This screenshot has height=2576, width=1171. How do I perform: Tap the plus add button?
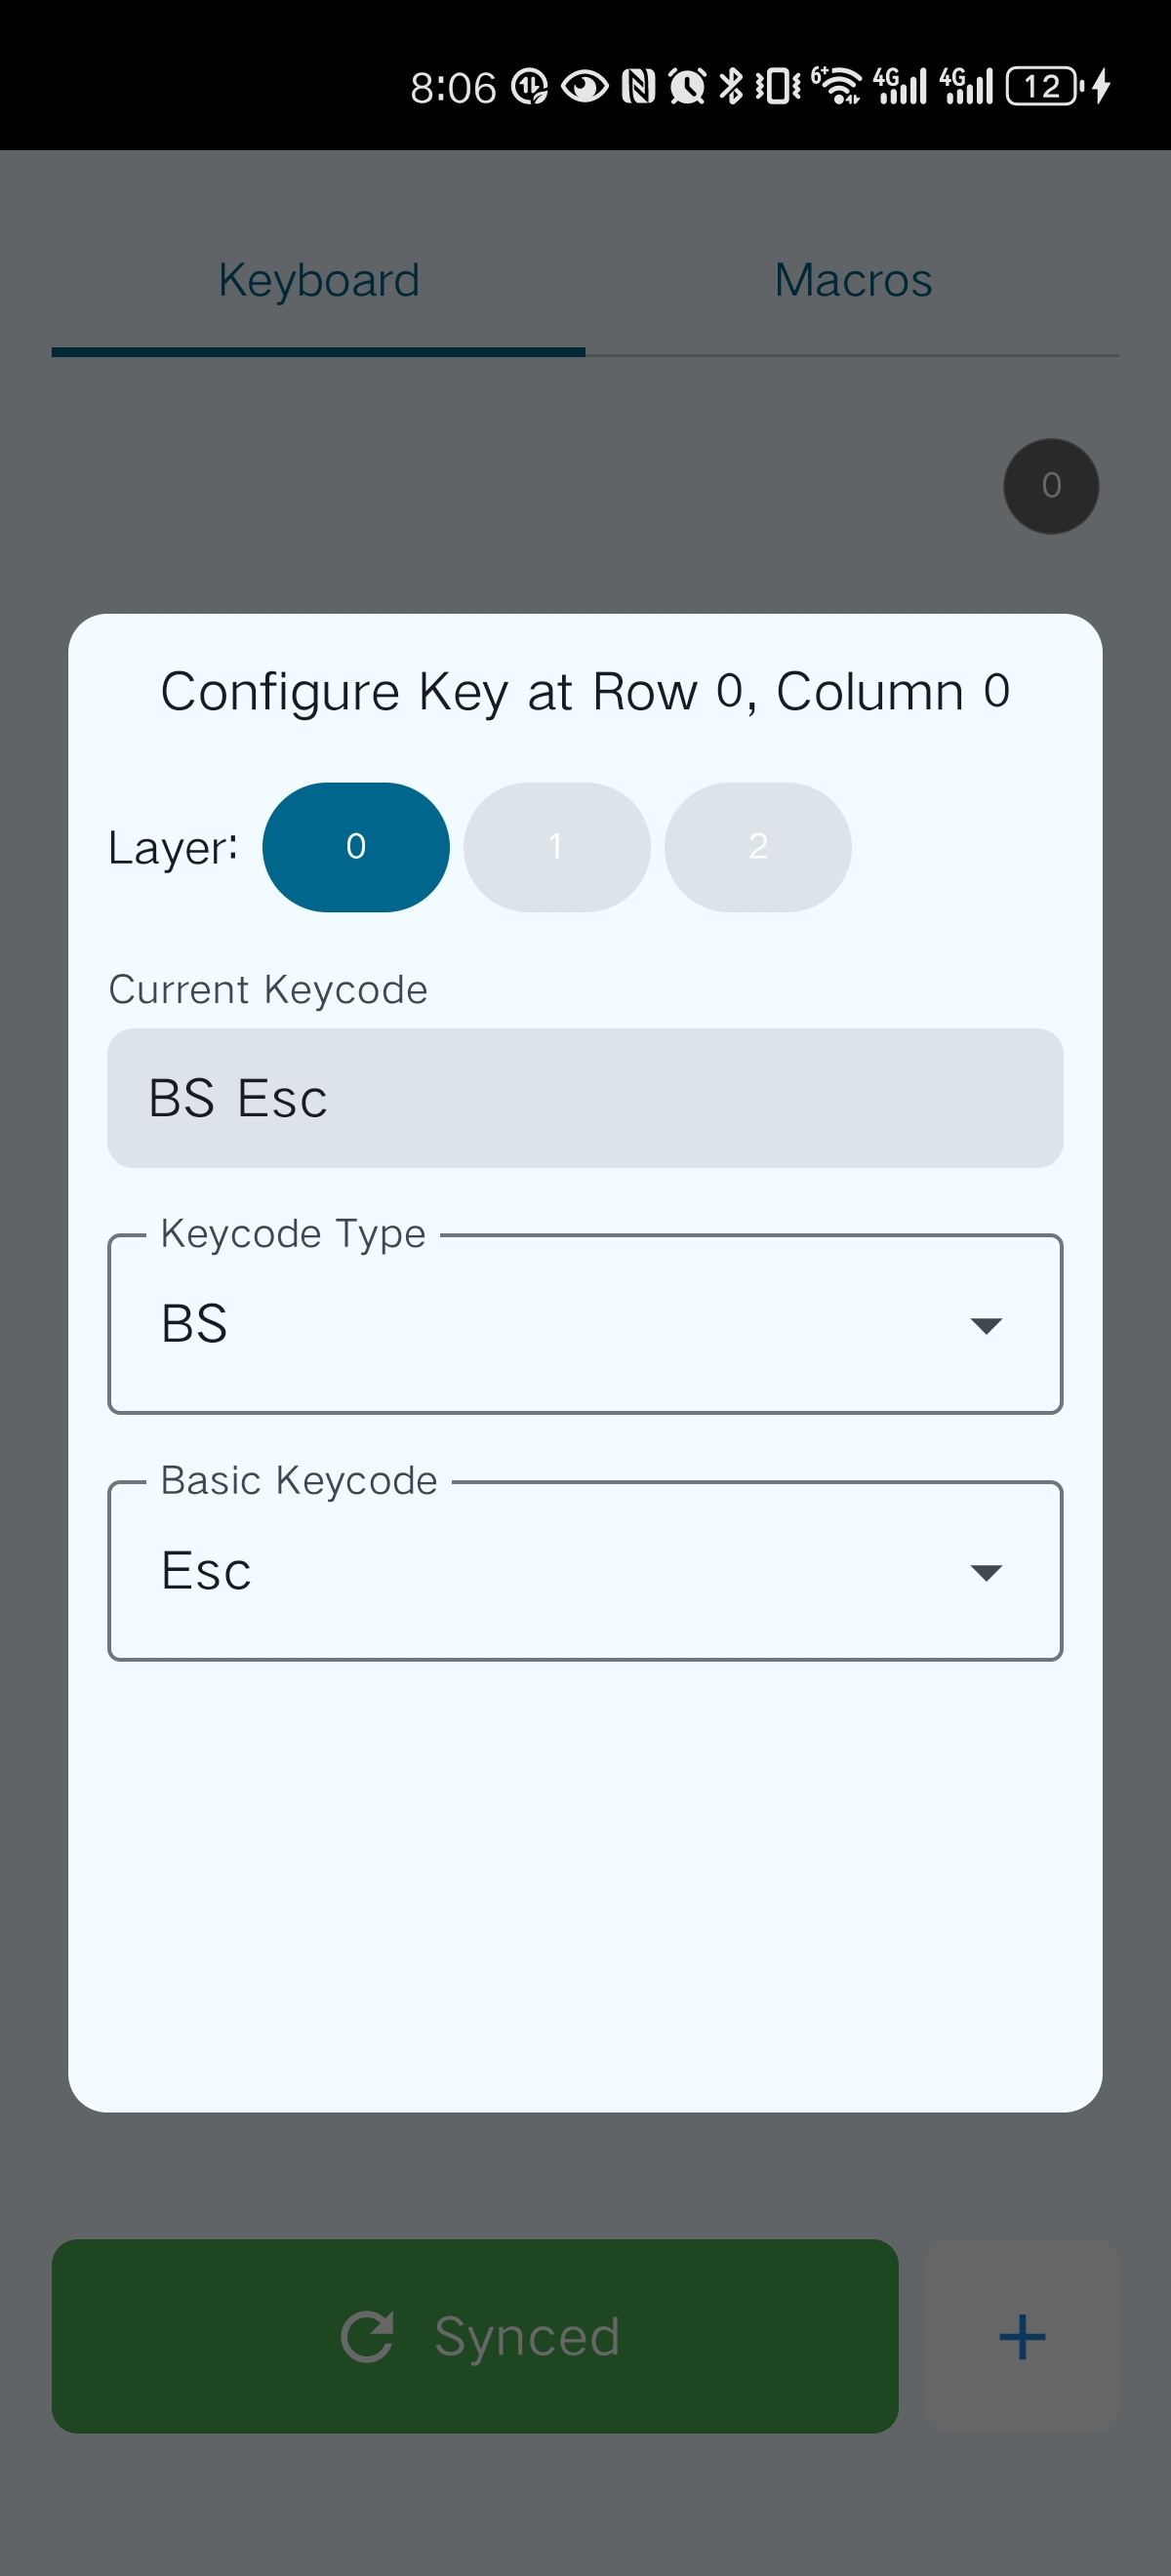coord(1021,2336)
